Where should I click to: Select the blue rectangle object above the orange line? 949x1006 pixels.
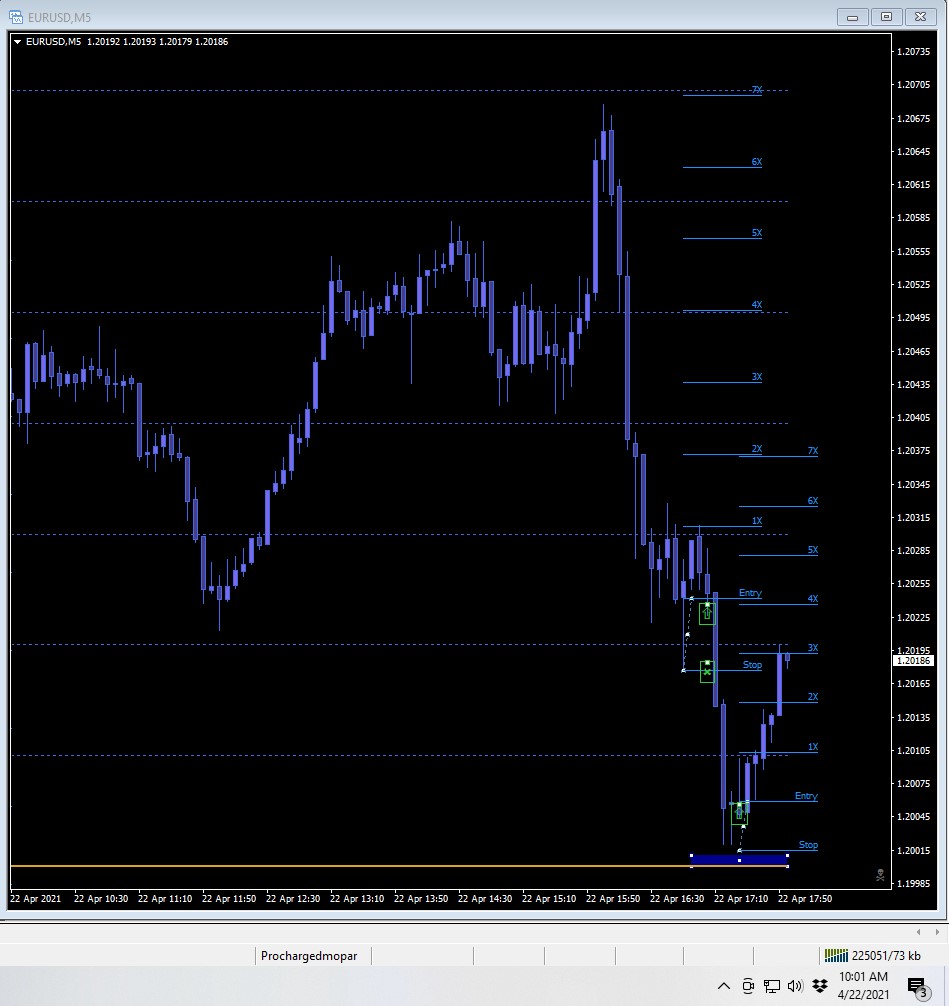pos(738,858)
